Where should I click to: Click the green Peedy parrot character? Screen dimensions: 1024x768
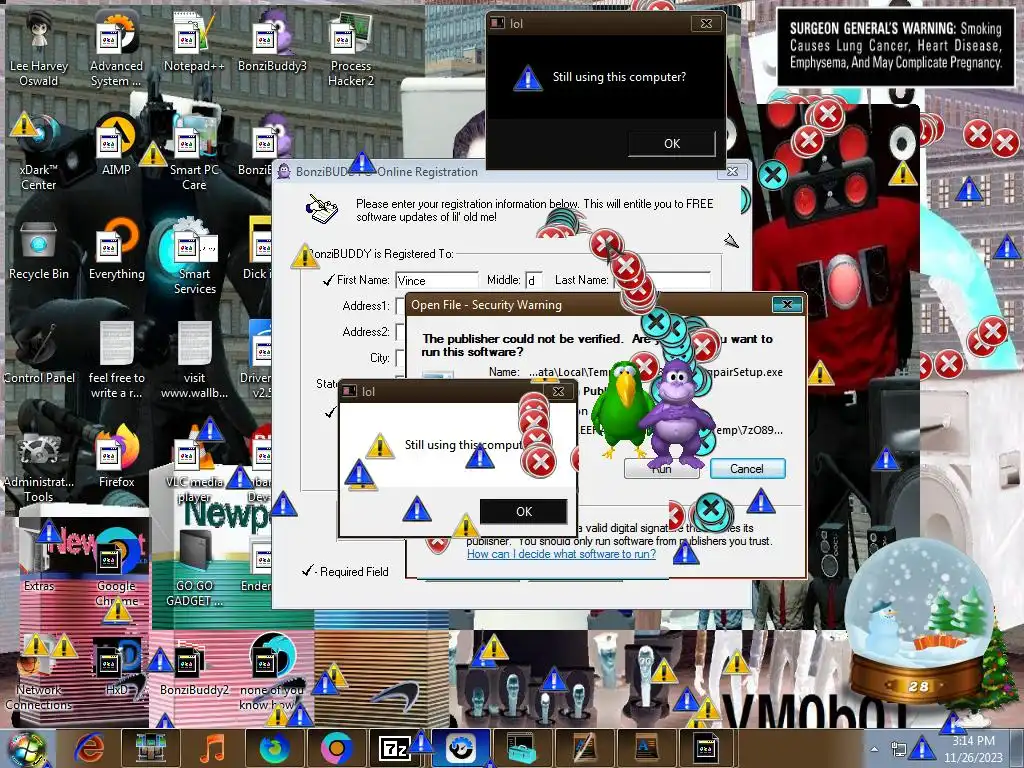[x=621, y=408]
